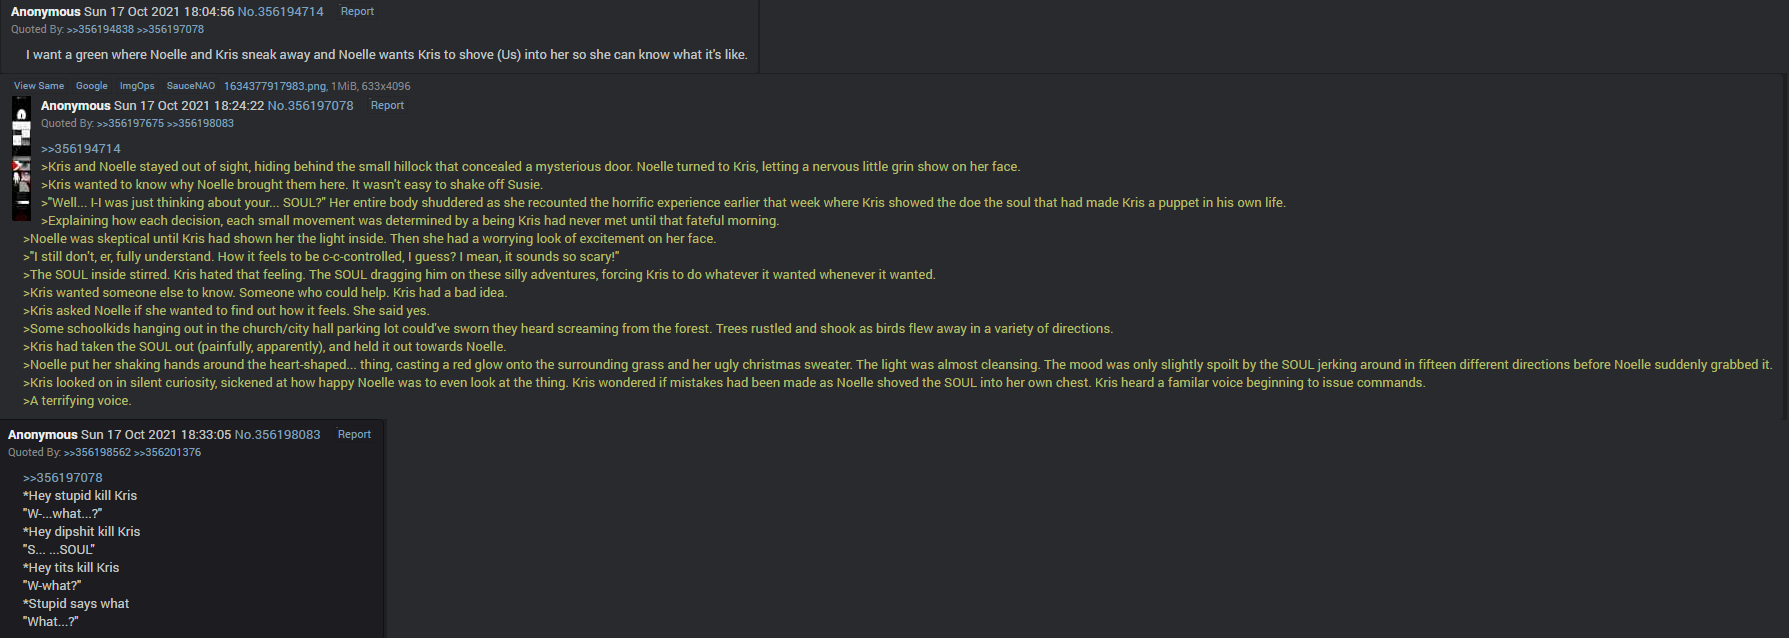Open the ImgOps link
The height and width of the screenshot is (638, 1789).
click(x=137, y=86)
